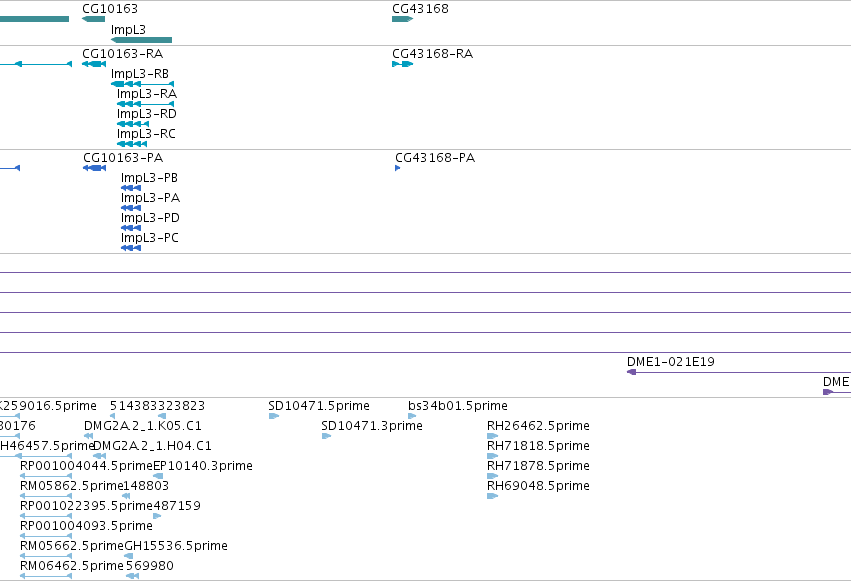This screenshot has width=851, height=581.
Task: Click the CG43168-RA transcript arrows
Action: (403, 64)
